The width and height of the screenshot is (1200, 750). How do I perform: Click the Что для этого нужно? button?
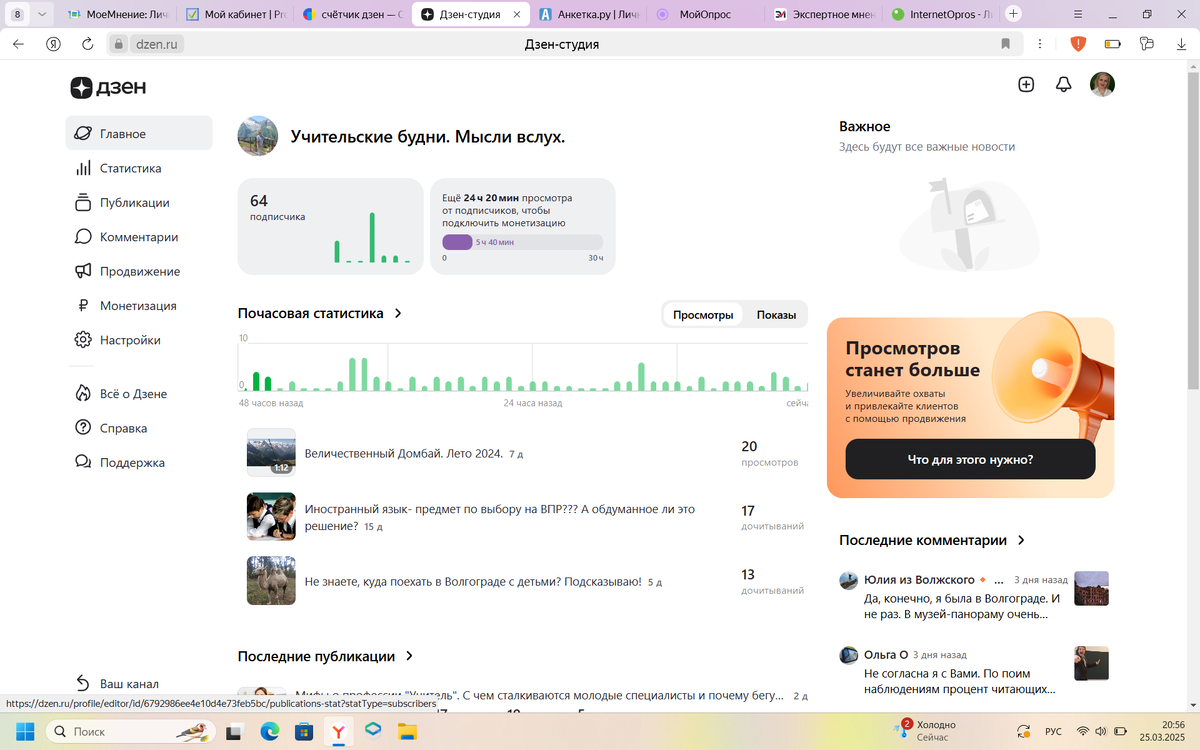(x=970, y=460)
